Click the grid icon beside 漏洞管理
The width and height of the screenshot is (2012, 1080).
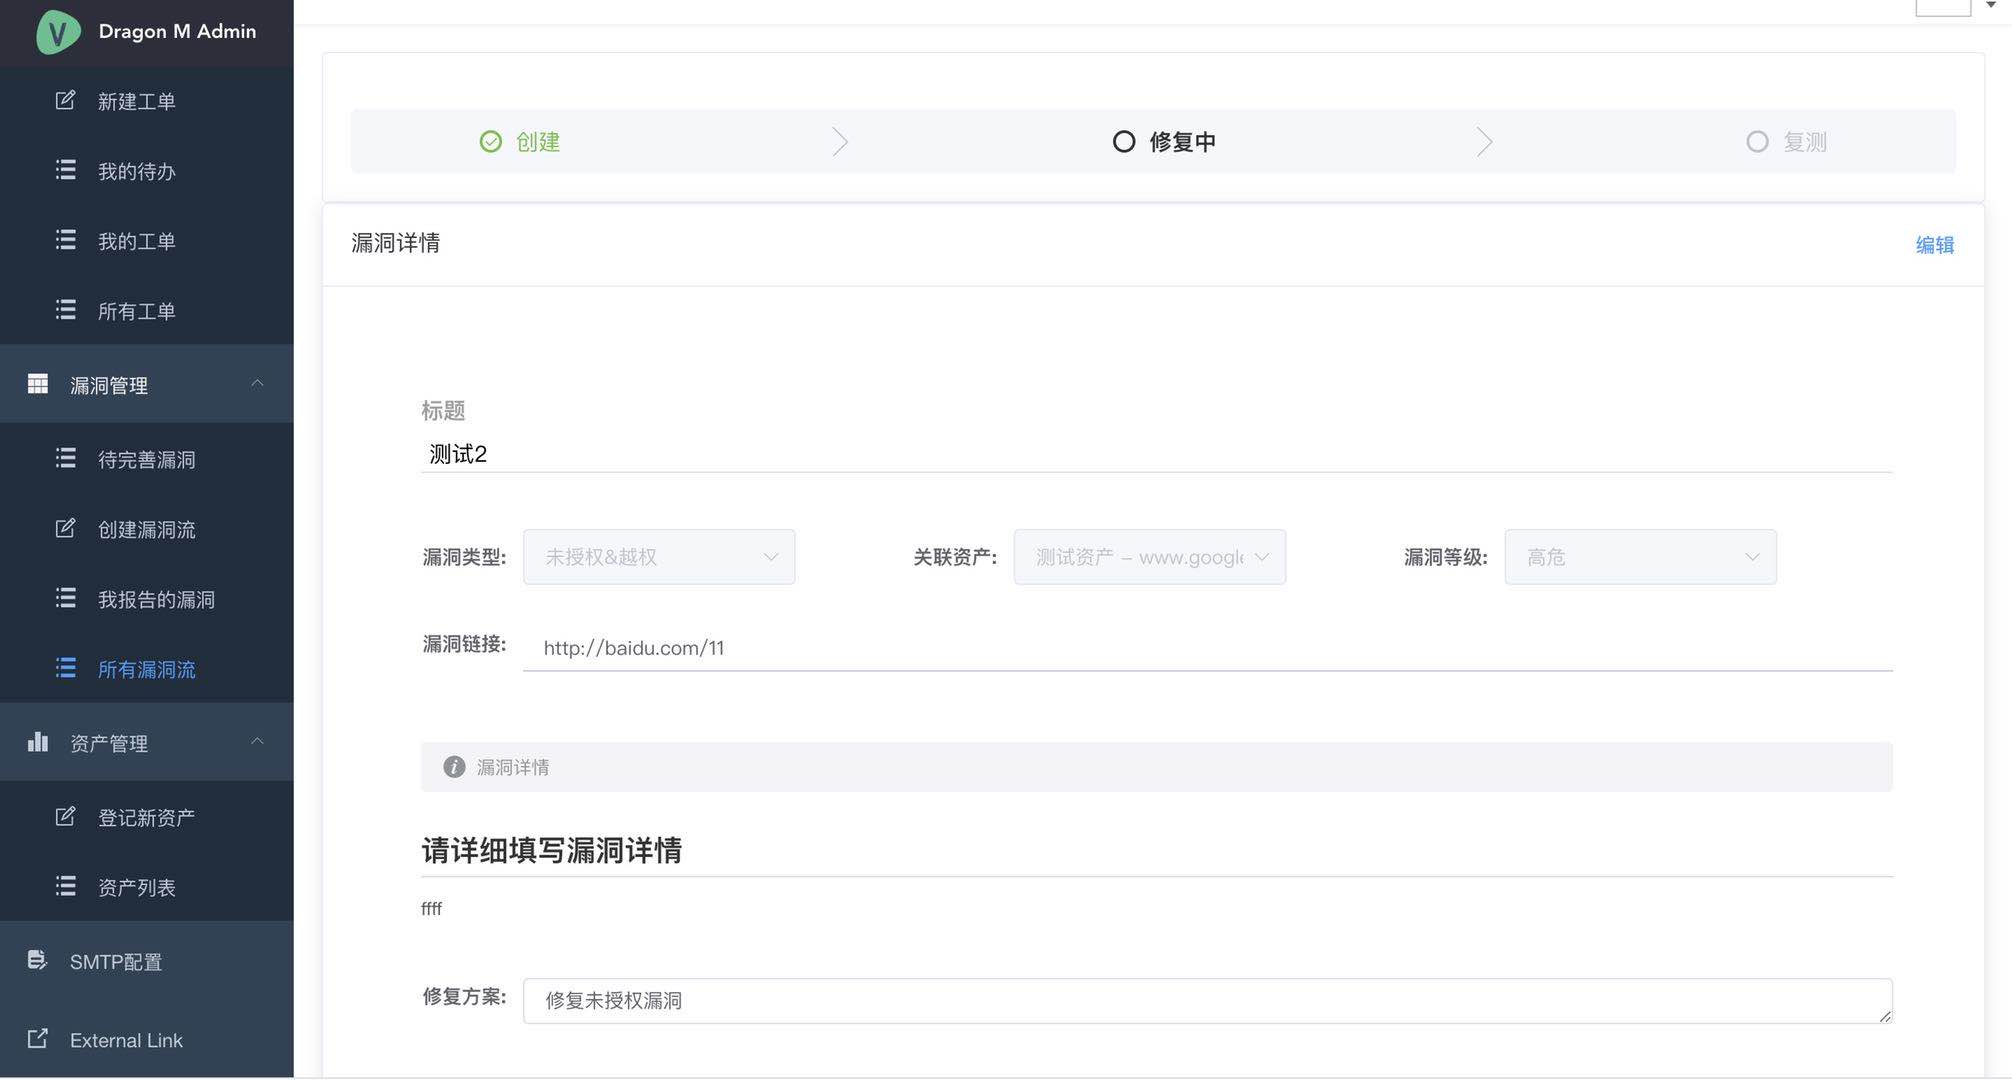[38, 384]
